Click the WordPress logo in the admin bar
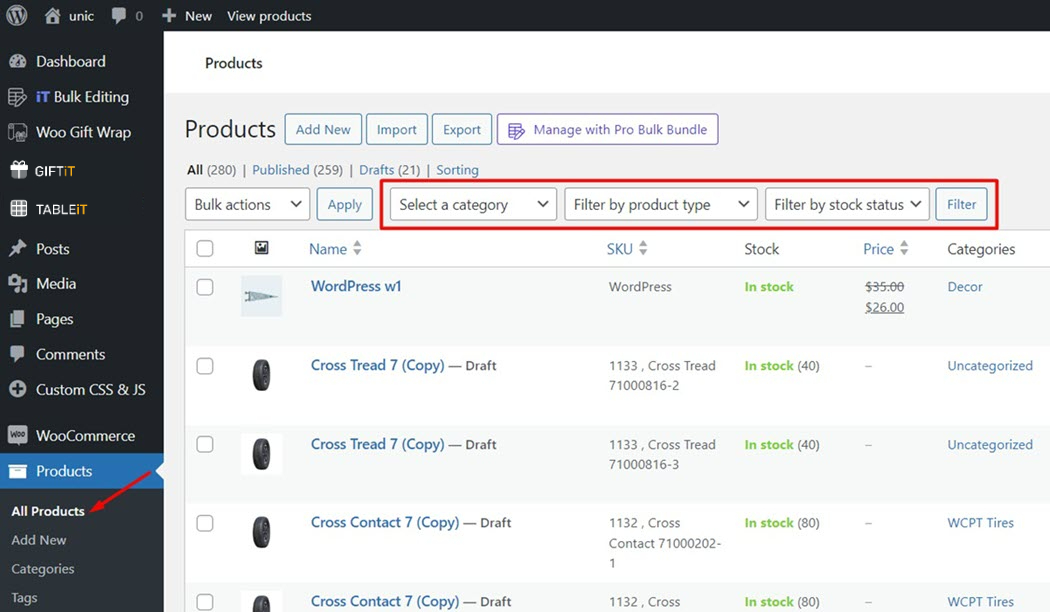 16,15
